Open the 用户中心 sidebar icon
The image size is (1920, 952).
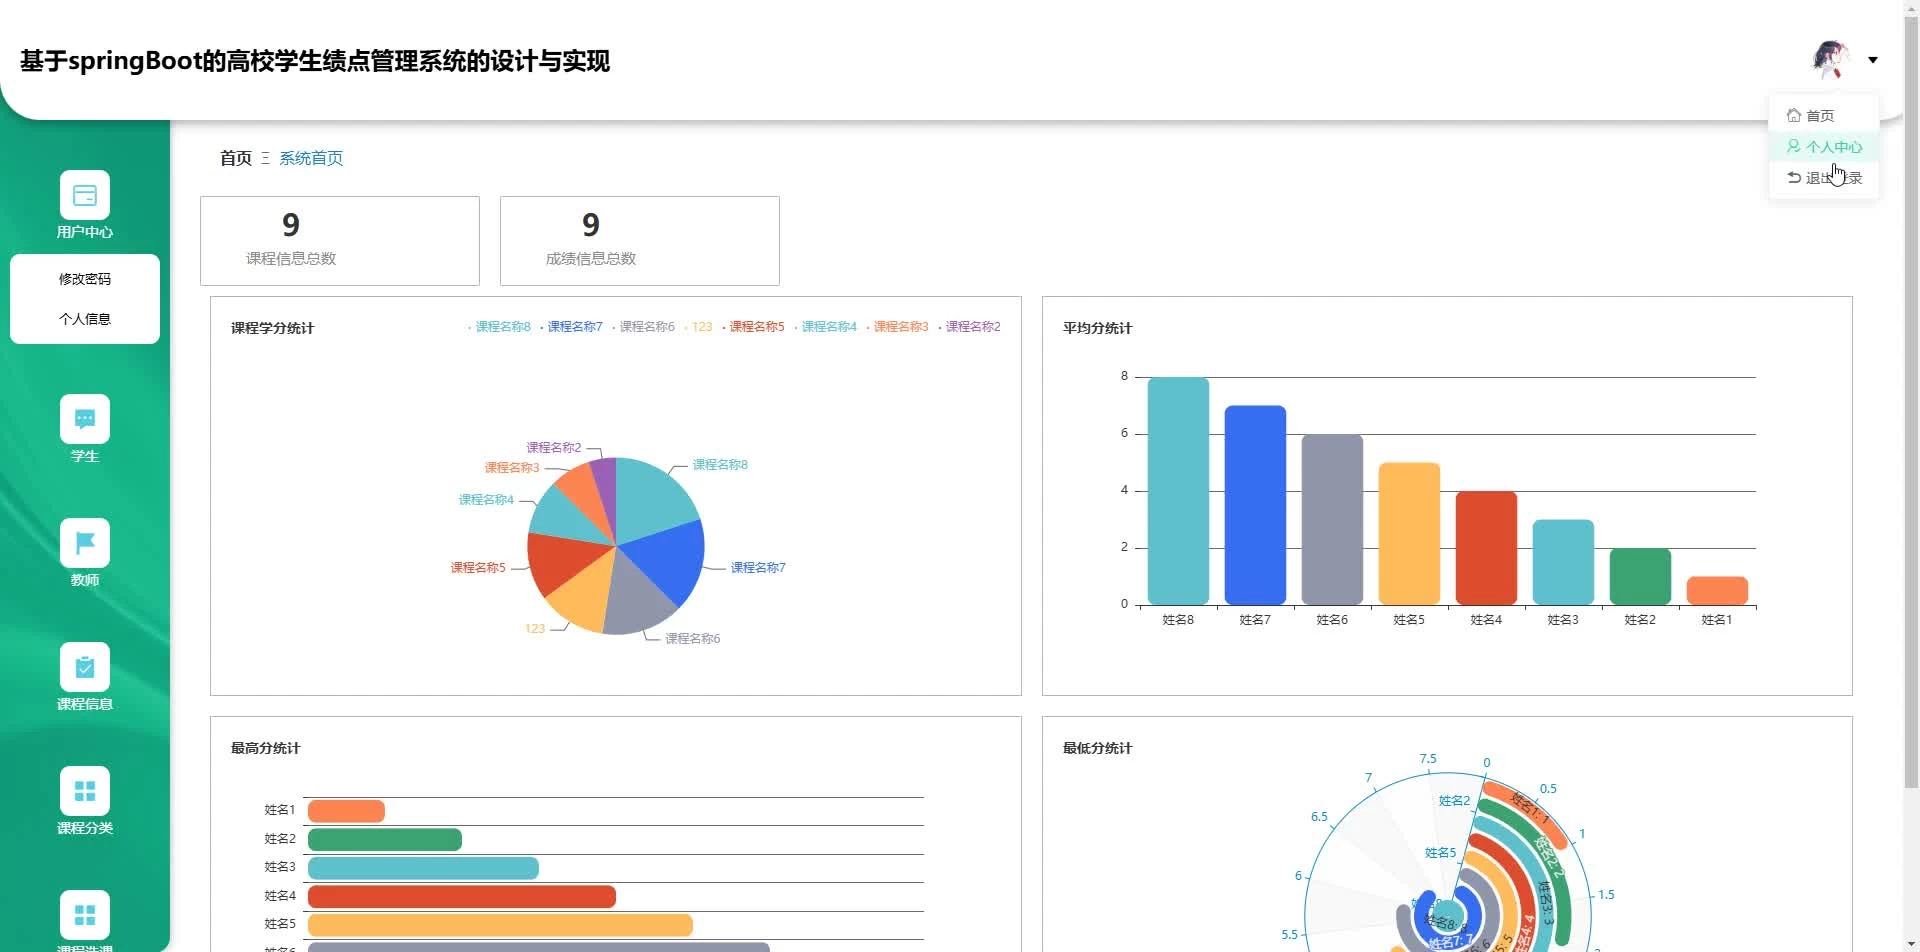[x=85, y=195]
